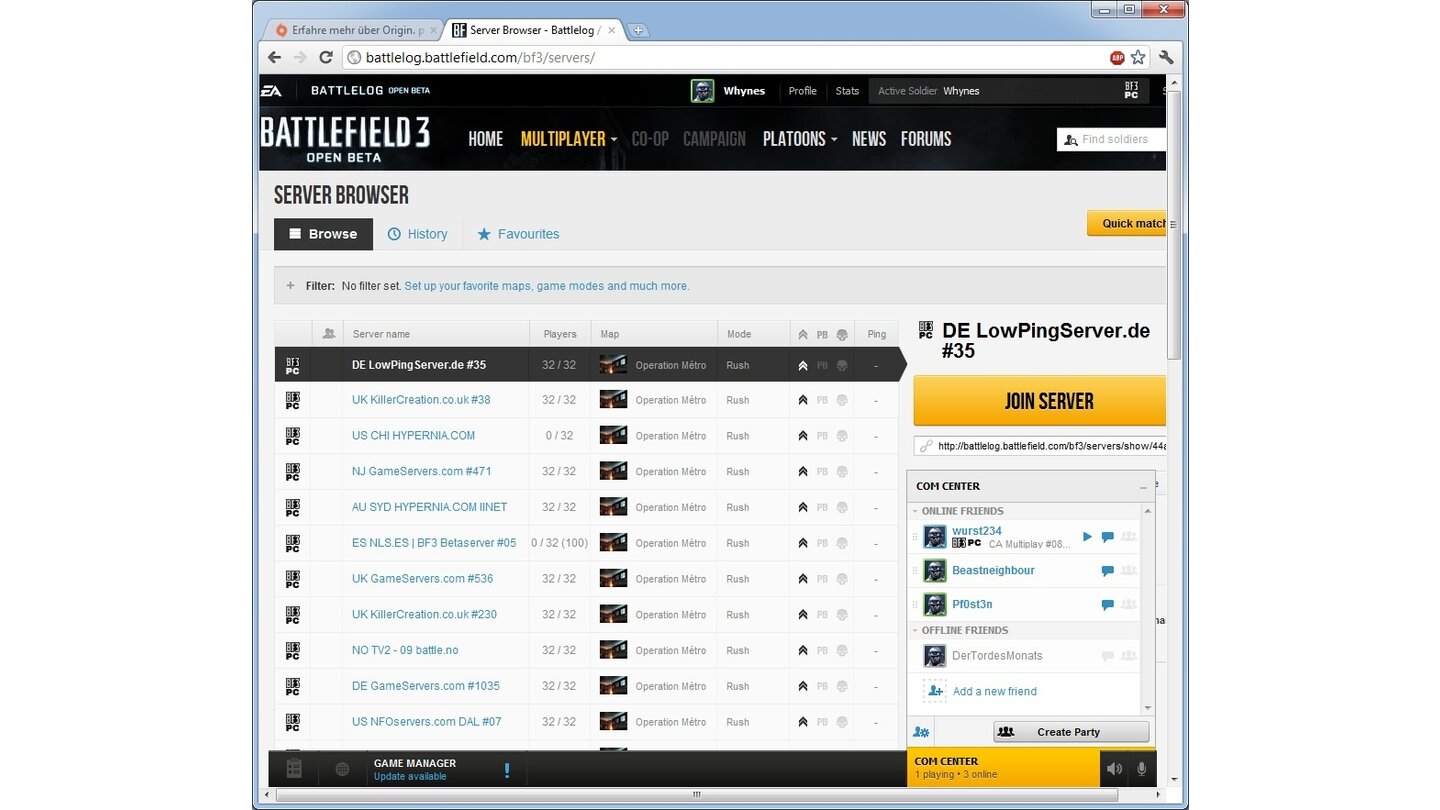The image size is (1440, 810).
Task: Open chat with Beastneighbour
Action: (1107, 571)
